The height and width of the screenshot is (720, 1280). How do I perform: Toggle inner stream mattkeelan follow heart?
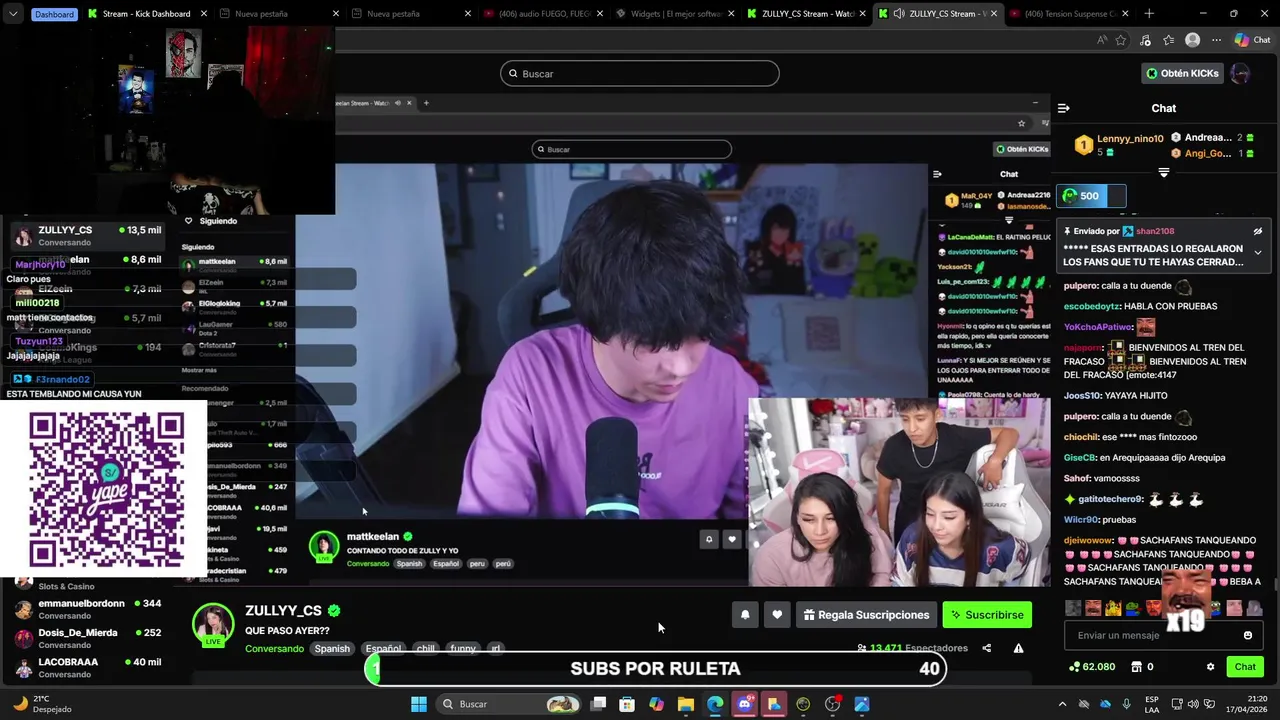point(732,539)
